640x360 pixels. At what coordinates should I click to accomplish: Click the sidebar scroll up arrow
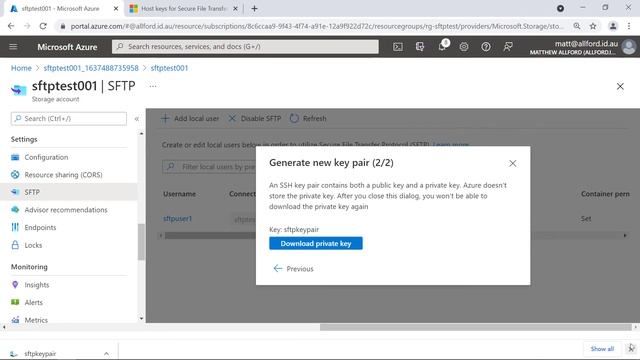141,133
